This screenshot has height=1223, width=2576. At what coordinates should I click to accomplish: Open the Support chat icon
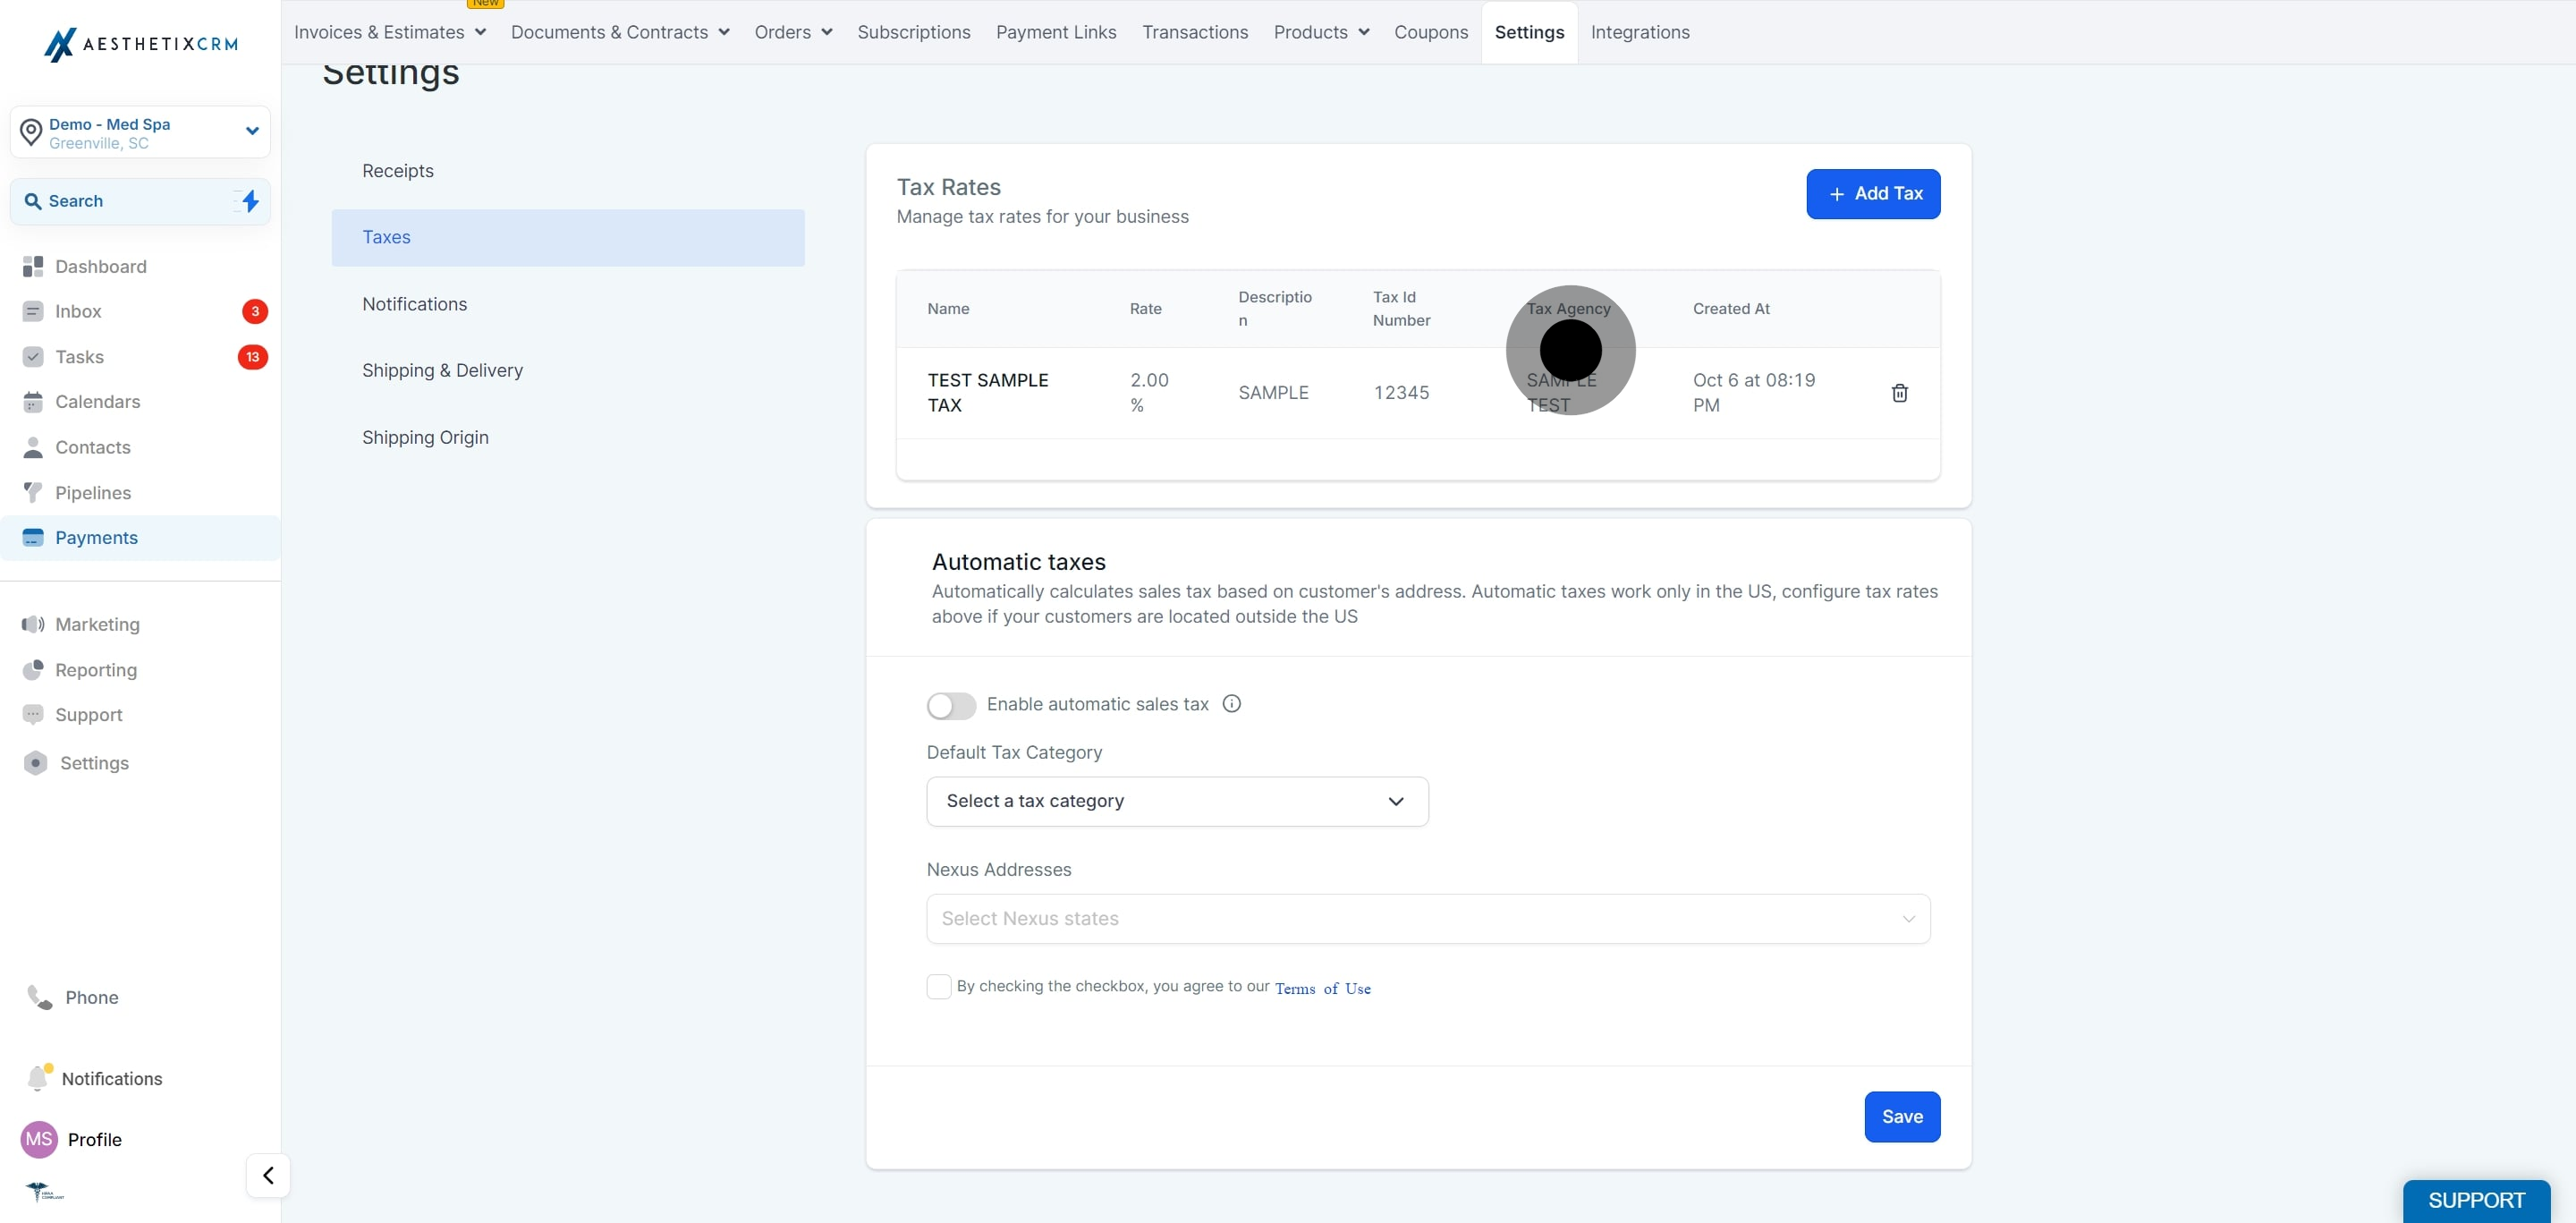[33, 715]
